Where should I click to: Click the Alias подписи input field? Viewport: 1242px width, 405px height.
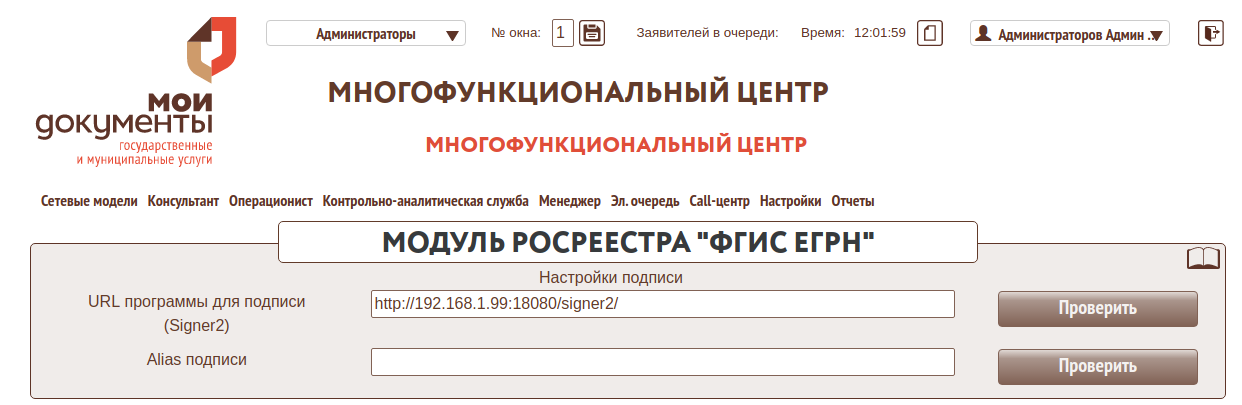(662, 362)
